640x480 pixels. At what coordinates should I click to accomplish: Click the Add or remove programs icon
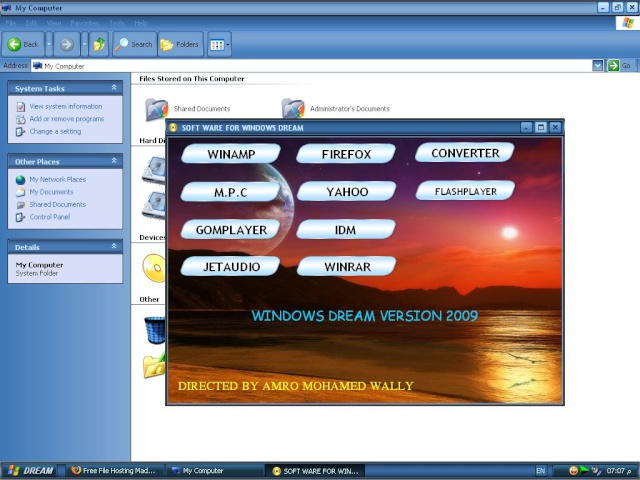20,119
